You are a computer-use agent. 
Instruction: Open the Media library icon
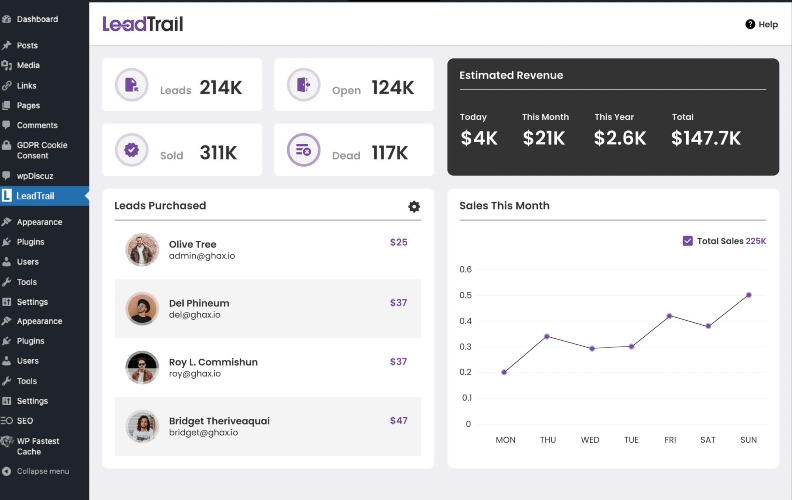[x=6, y=65]
